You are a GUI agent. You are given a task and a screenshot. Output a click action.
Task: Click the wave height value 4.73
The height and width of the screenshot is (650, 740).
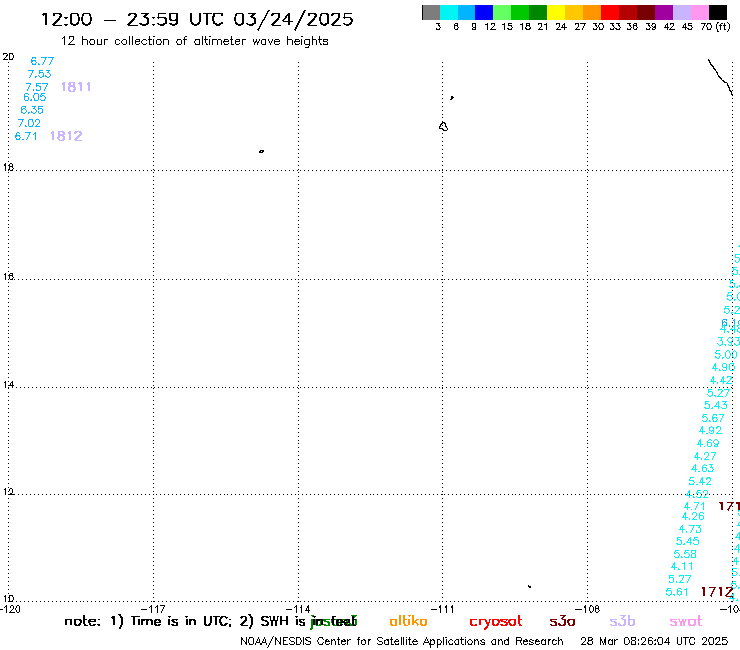click(x=690, y=529)
